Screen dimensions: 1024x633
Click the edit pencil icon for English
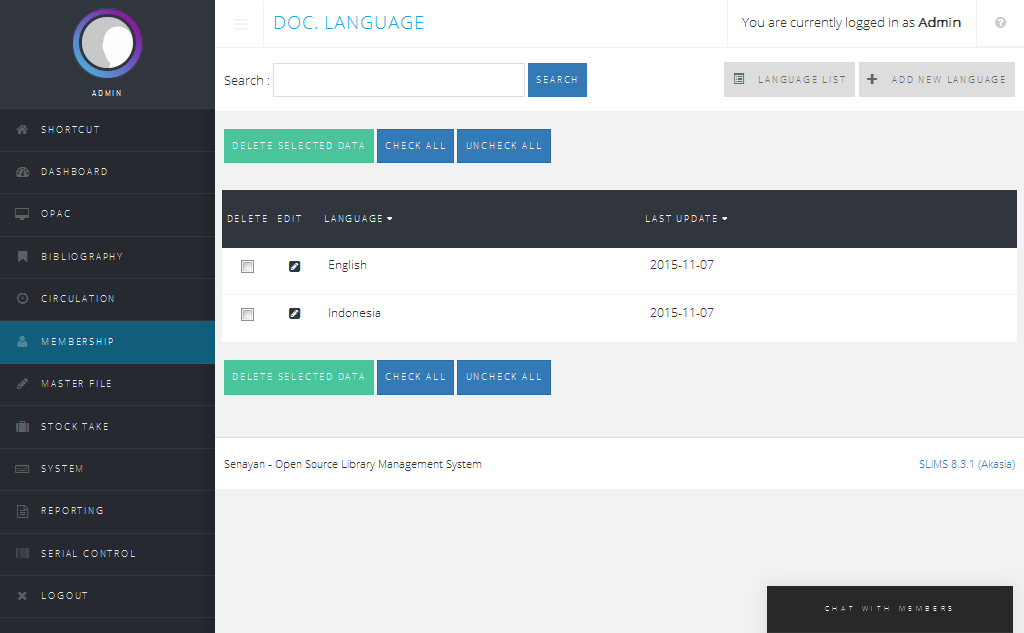tap(294, 266)
